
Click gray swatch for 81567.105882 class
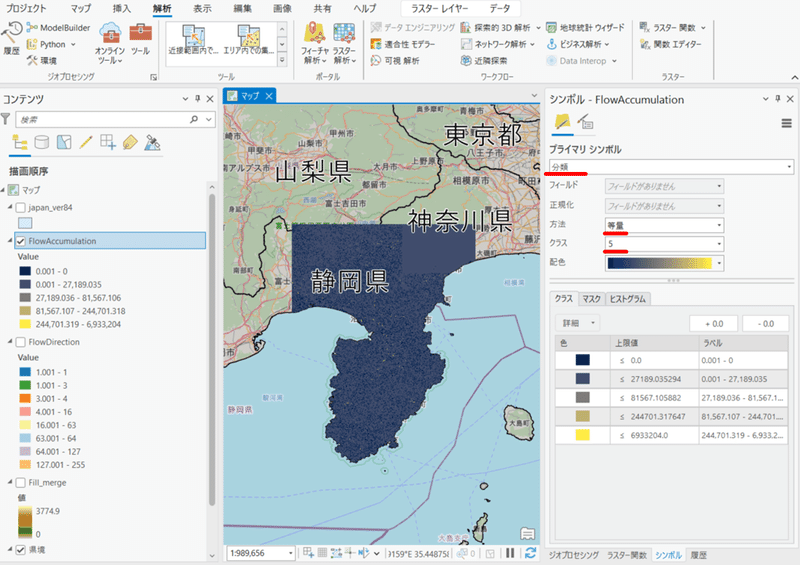(582, 398)
